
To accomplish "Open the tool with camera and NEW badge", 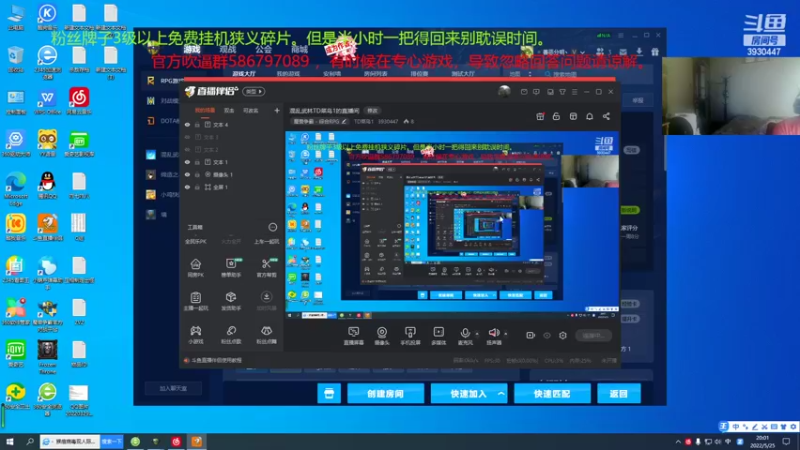I will tap(231, 267).
